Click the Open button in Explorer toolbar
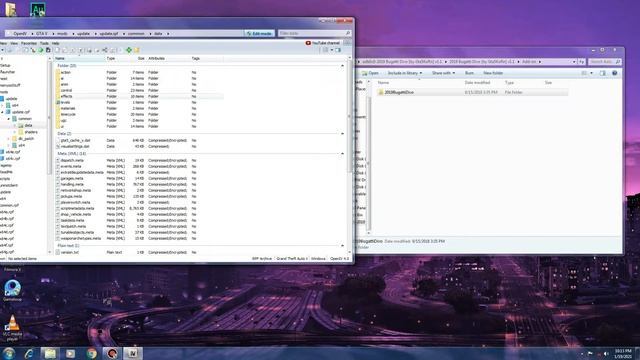The height and width of the screenshot is (360, 640). point(371,73)
